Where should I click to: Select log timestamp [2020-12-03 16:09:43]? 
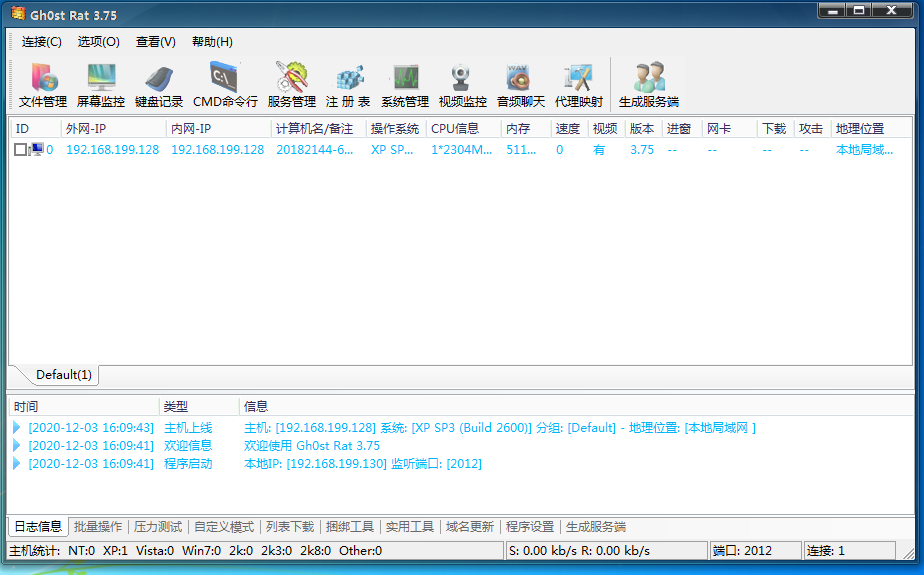[x=91, y=428]
